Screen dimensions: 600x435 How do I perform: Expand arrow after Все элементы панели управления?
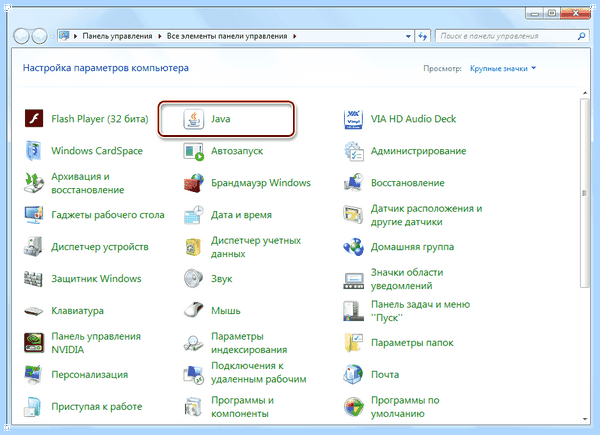tap(294, 36)
